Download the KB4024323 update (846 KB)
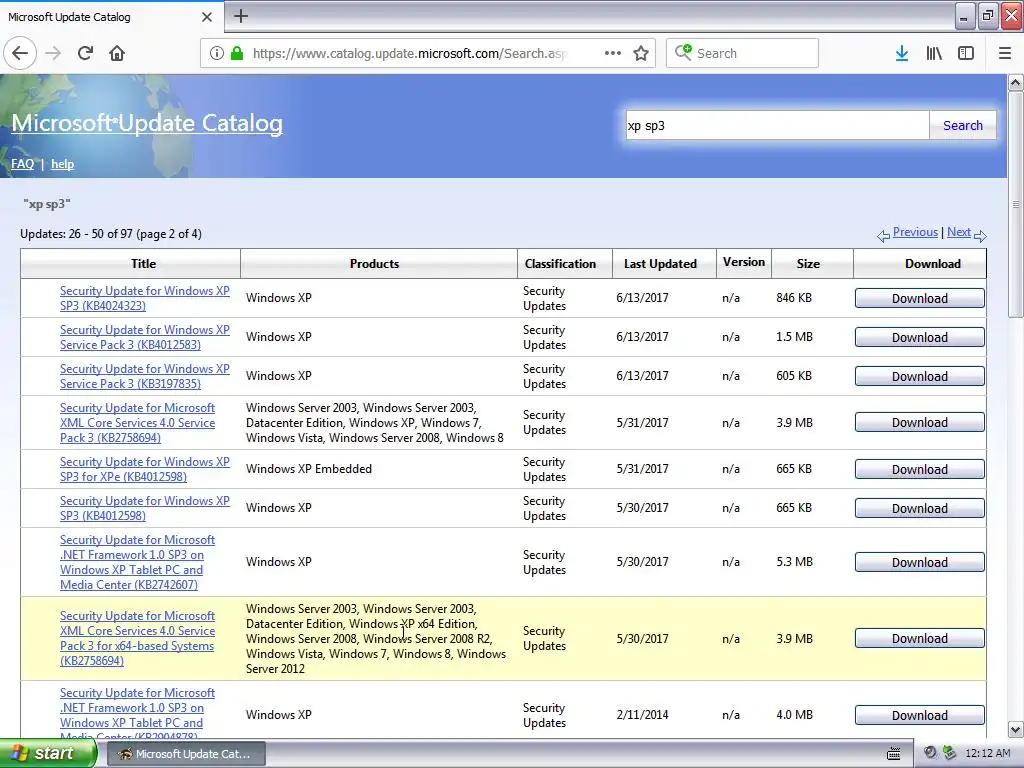The width and height of the screenshot is (1024, 768). tap(920, 298)
